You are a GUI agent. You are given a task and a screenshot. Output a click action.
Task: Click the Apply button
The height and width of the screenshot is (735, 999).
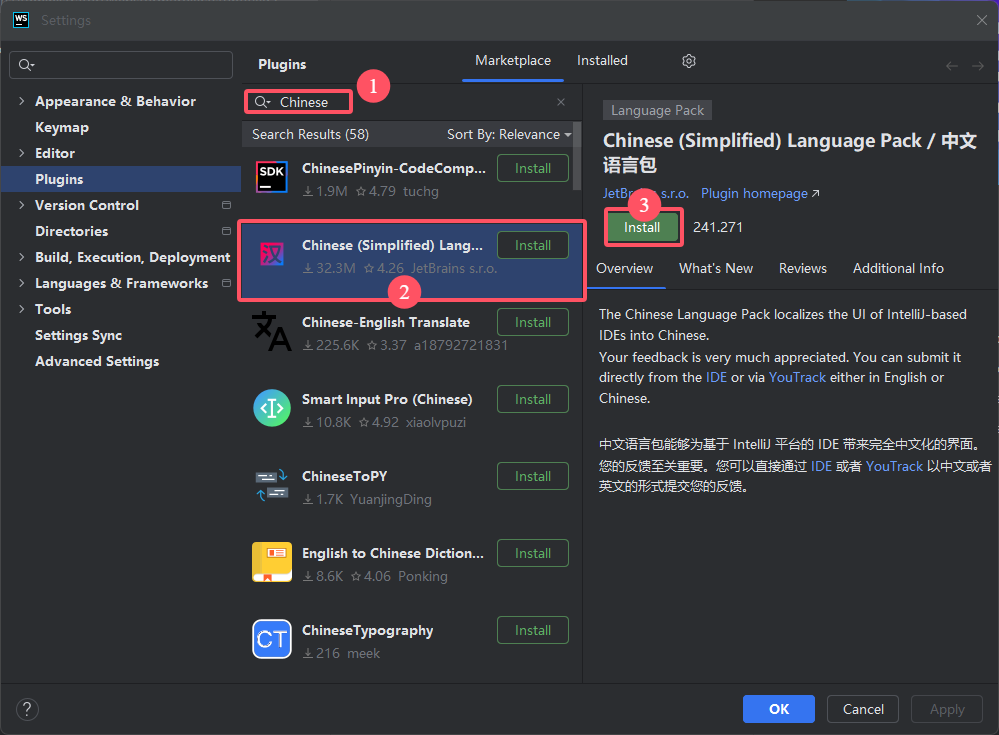tap(947, 709)
